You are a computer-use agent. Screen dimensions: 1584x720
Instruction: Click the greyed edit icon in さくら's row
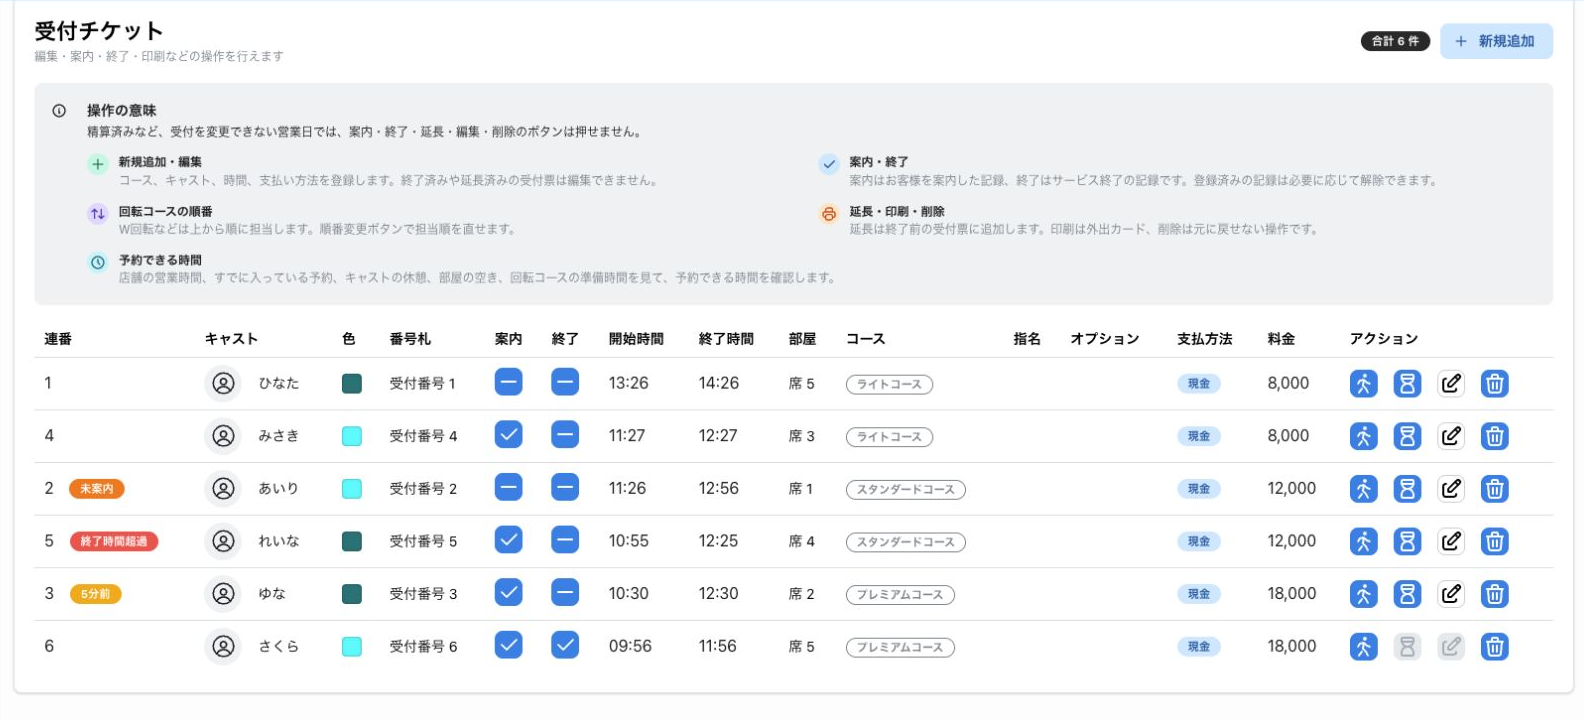click(1451, 647)
